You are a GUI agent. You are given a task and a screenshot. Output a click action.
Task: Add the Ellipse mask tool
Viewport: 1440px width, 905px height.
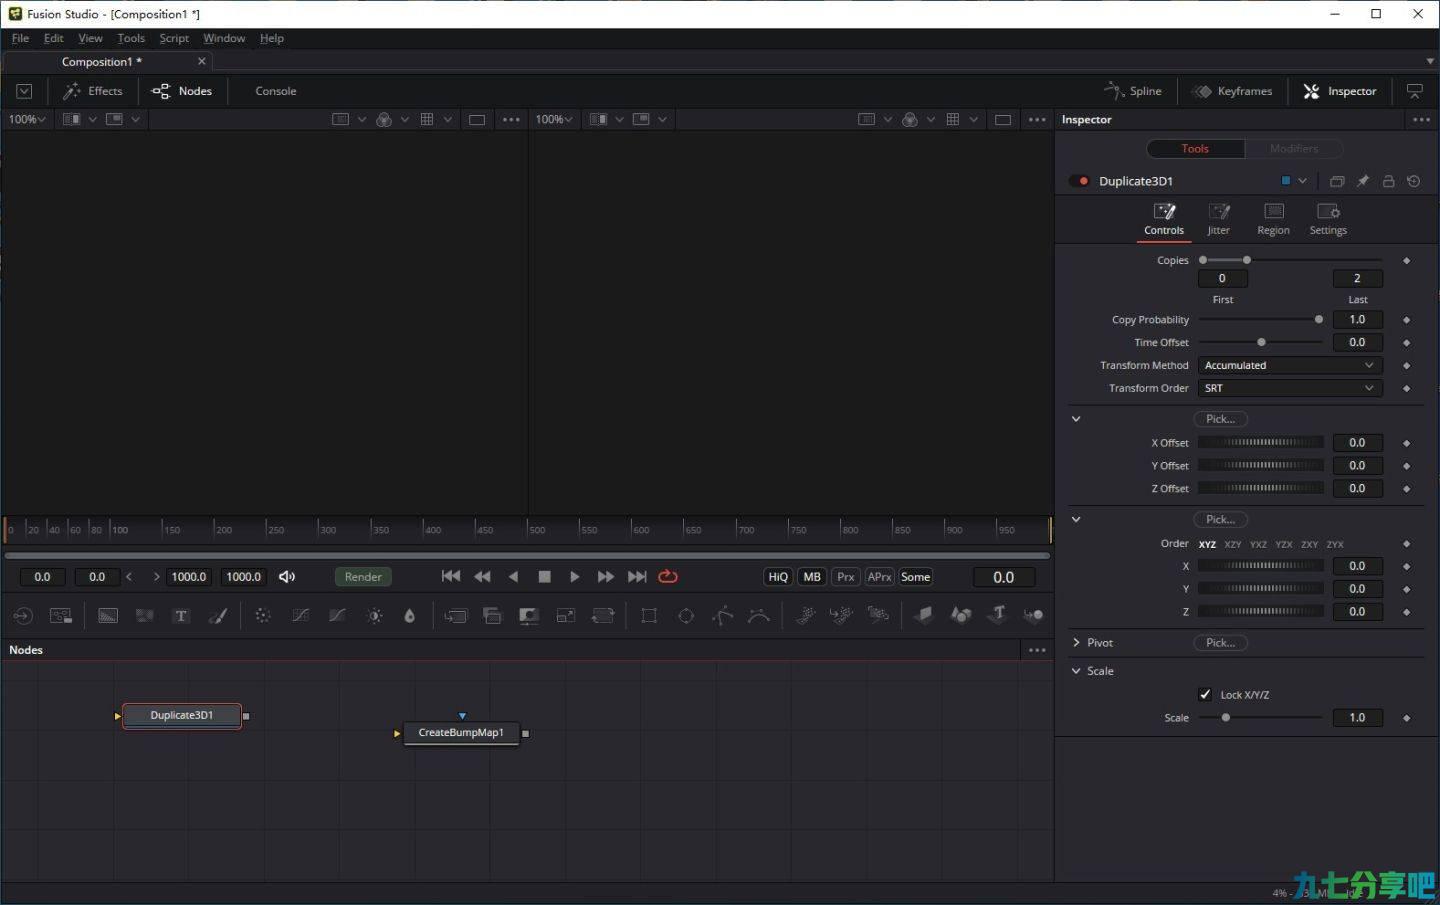coord(686,616)
